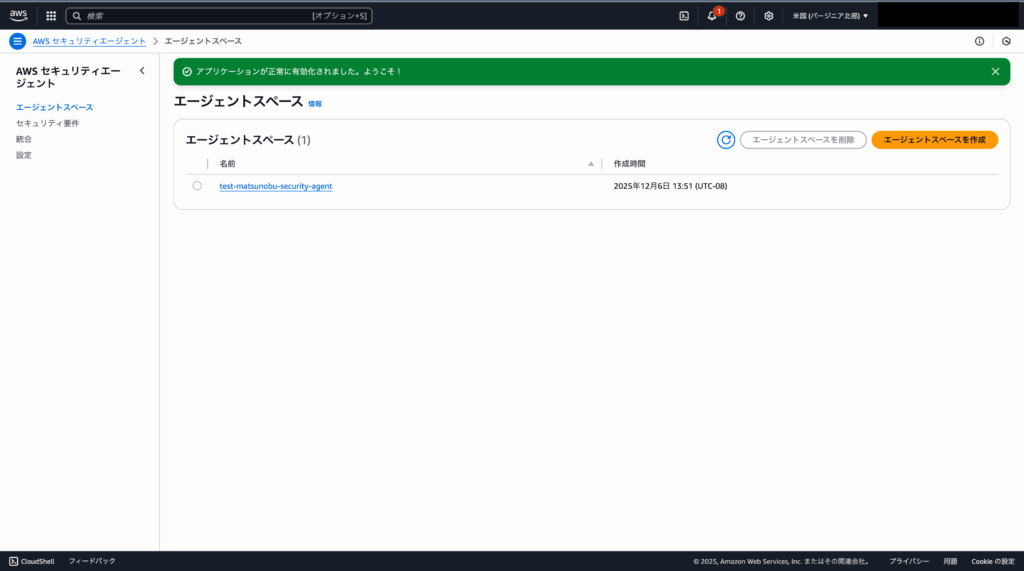Open the services grid menu icon
The width and height of the screenshot is (1024, 571).
[51, 16]
